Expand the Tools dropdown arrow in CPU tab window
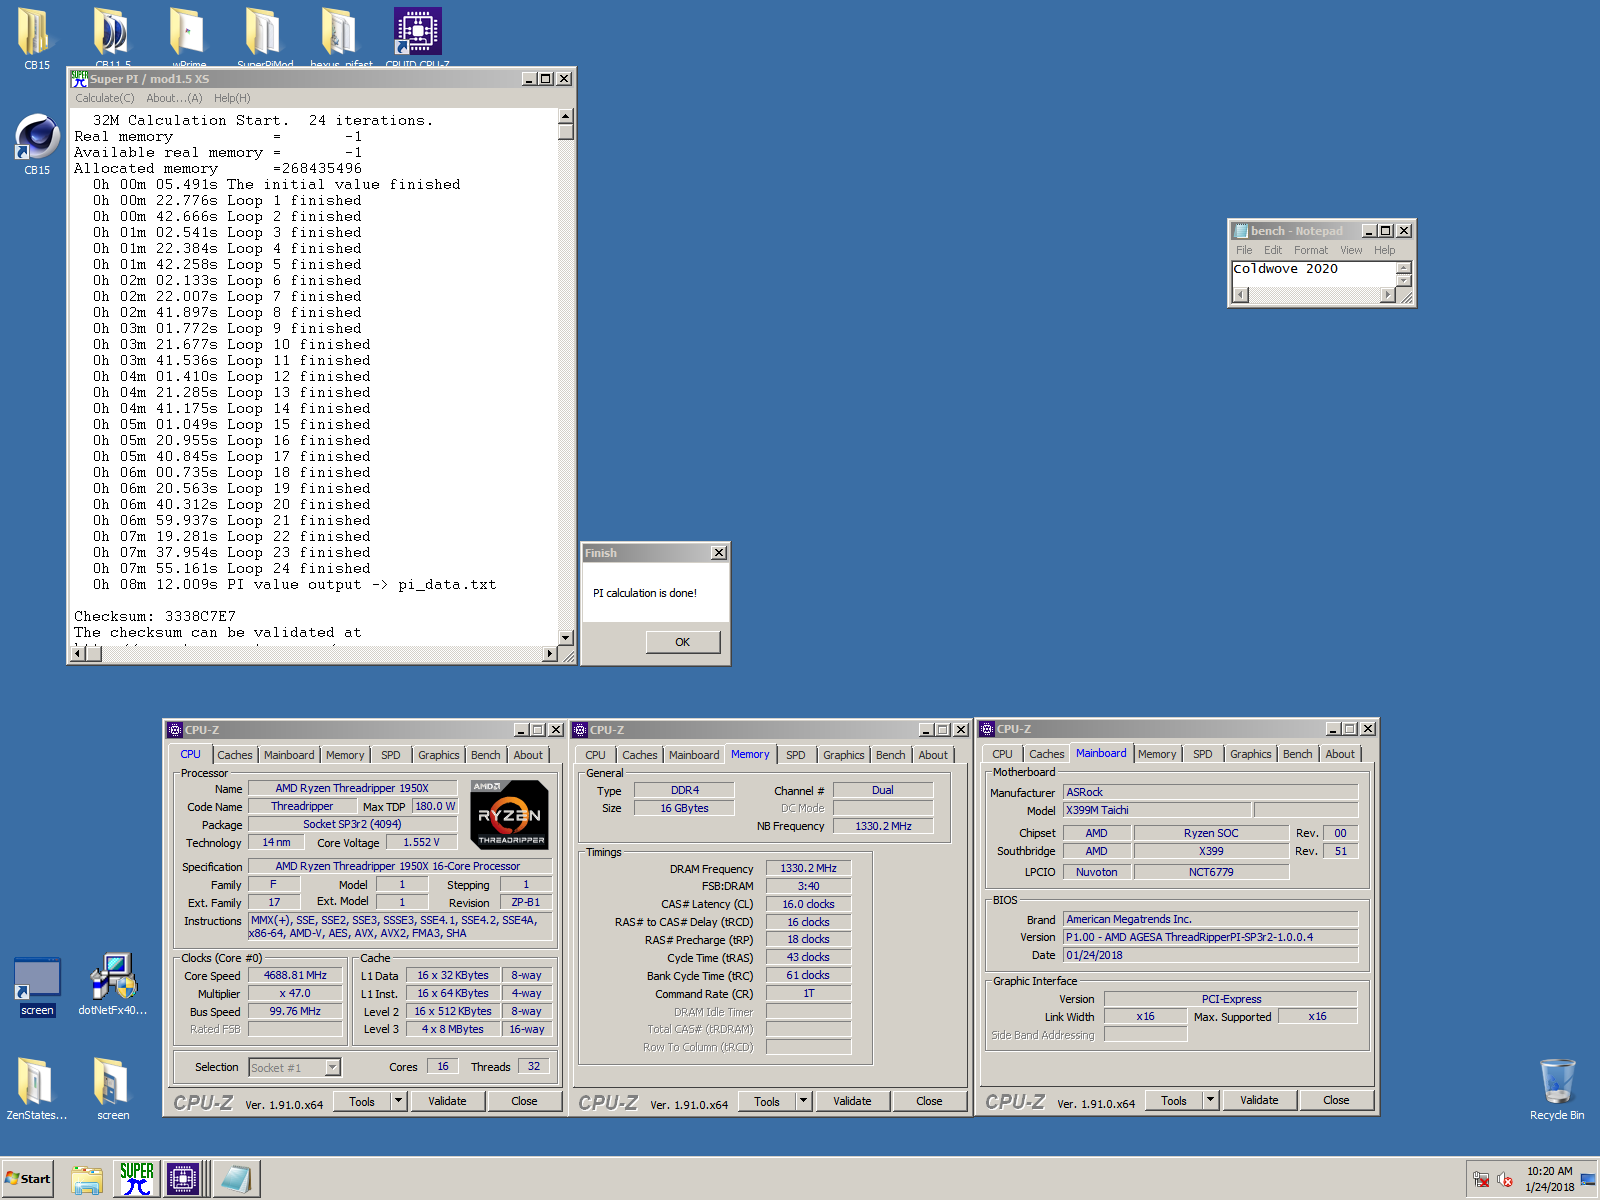Viewport: 1600px width, 1200px height. click(x=398, y=1101)
